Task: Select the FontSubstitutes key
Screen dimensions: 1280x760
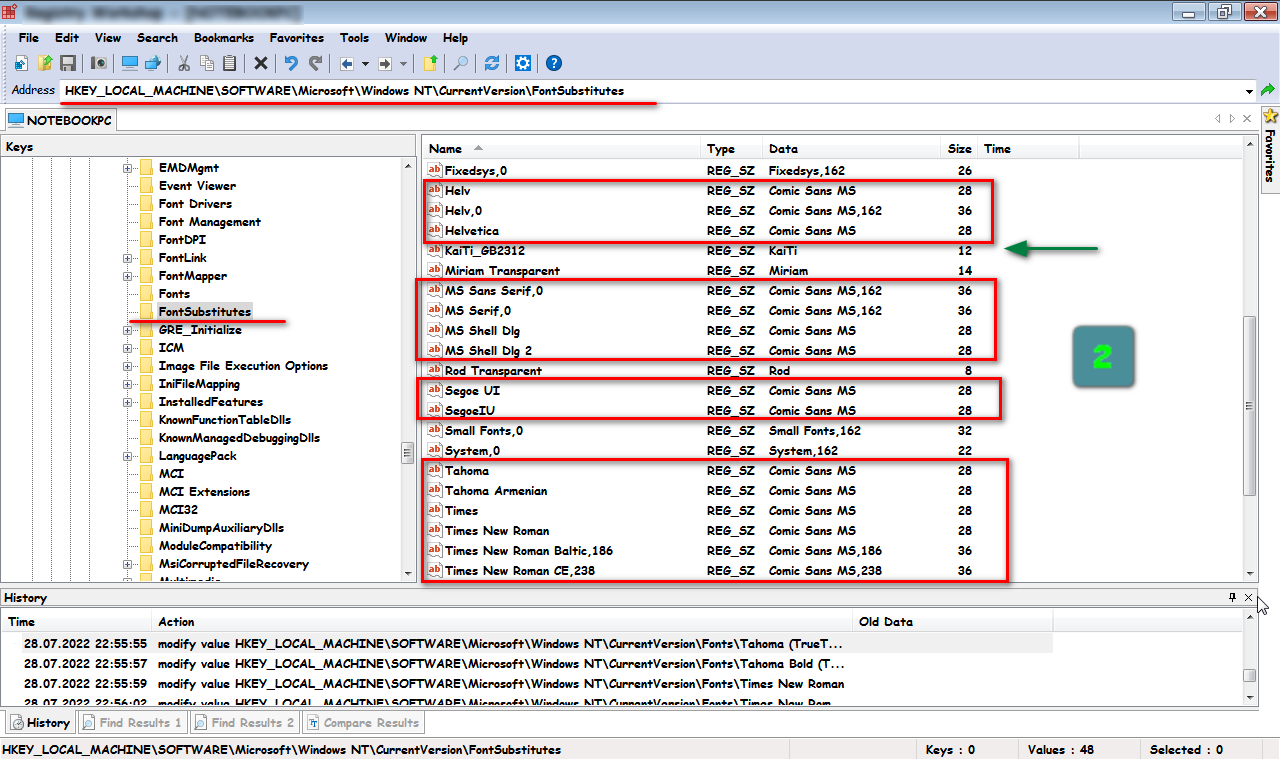Action: coord(204,312)
